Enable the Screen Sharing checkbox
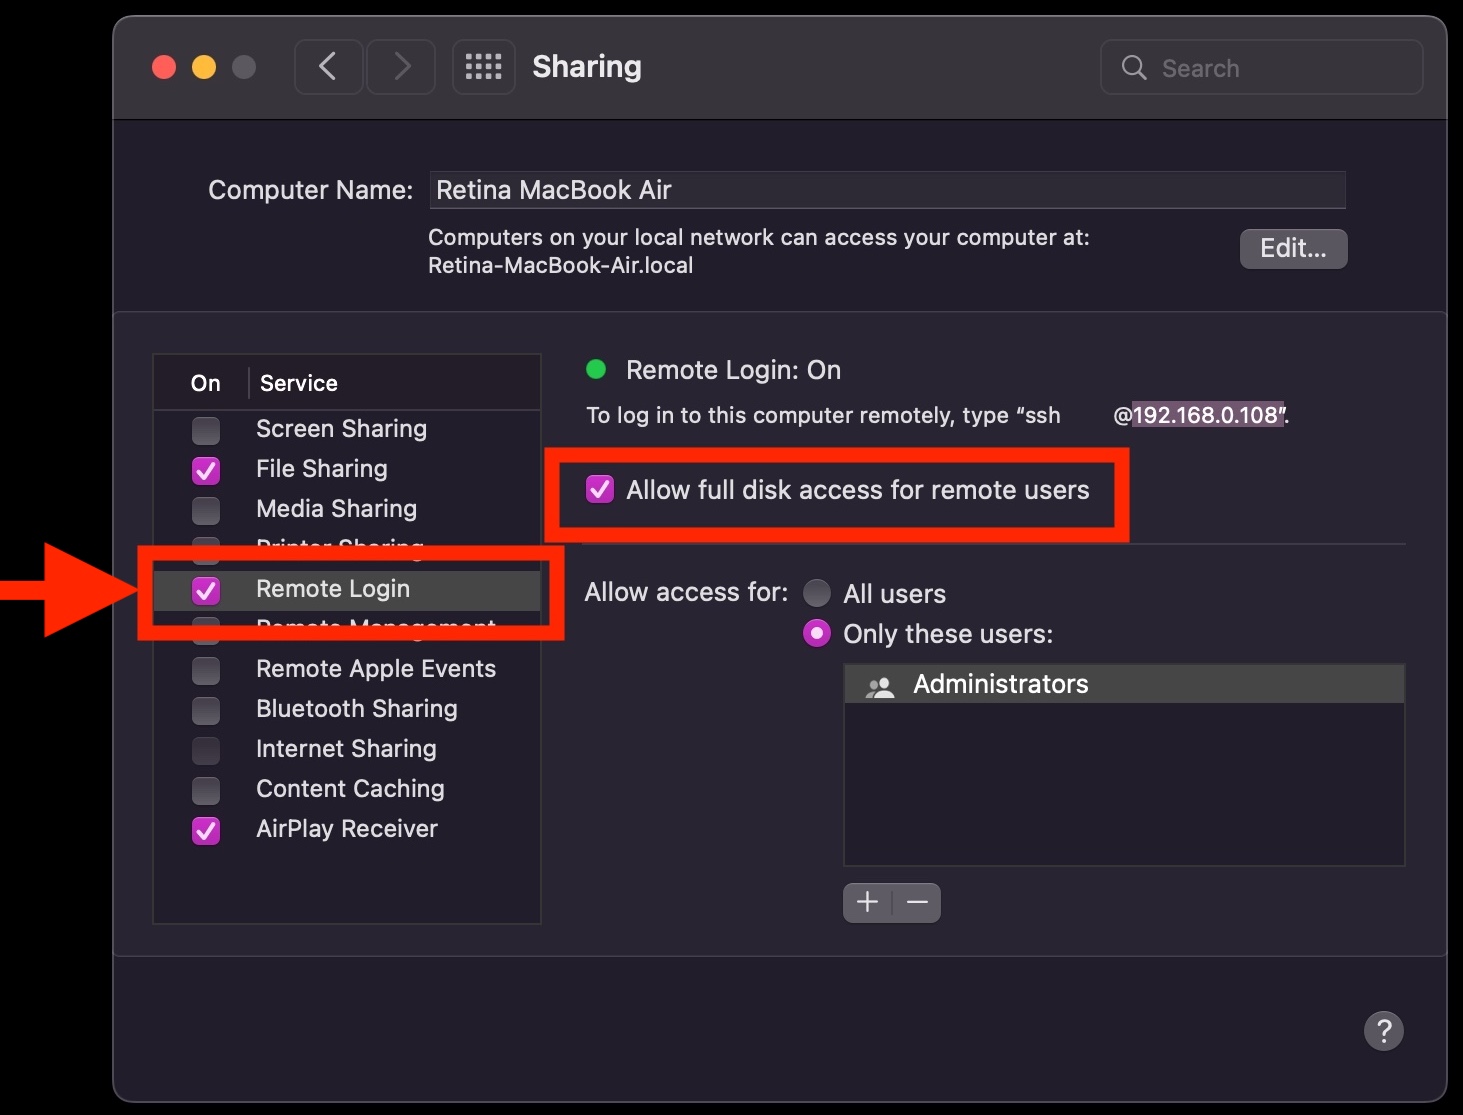Screen dimensions: 1463x1115 206,430
